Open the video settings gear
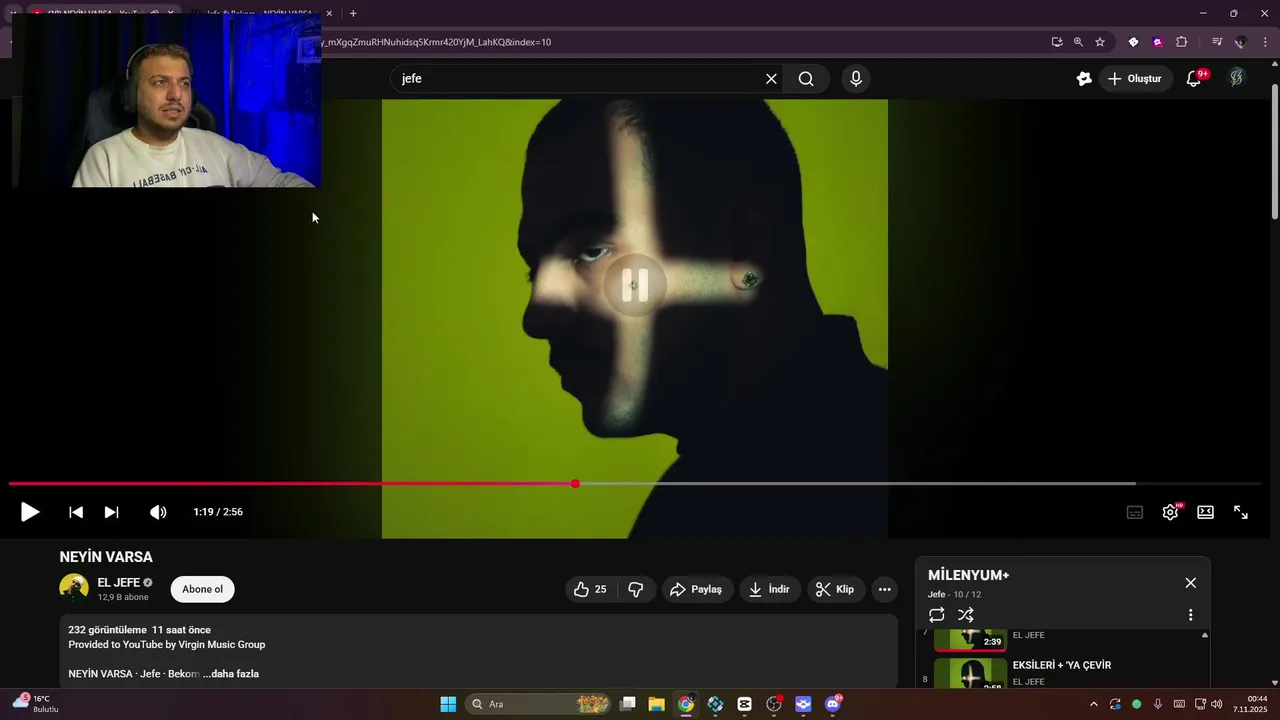Image resolution: width=1280 pixels, height=720 pixels. point(1170,512)
